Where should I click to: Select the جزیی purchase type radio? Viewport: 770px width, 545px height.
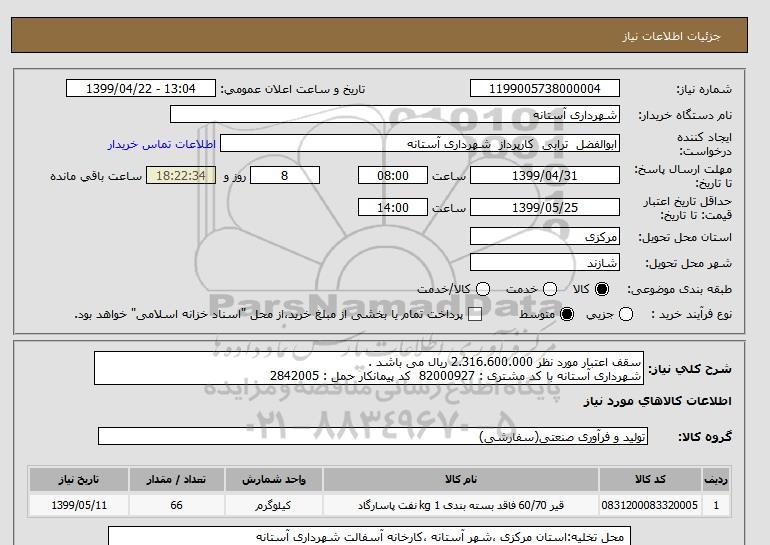pos(626,314)
